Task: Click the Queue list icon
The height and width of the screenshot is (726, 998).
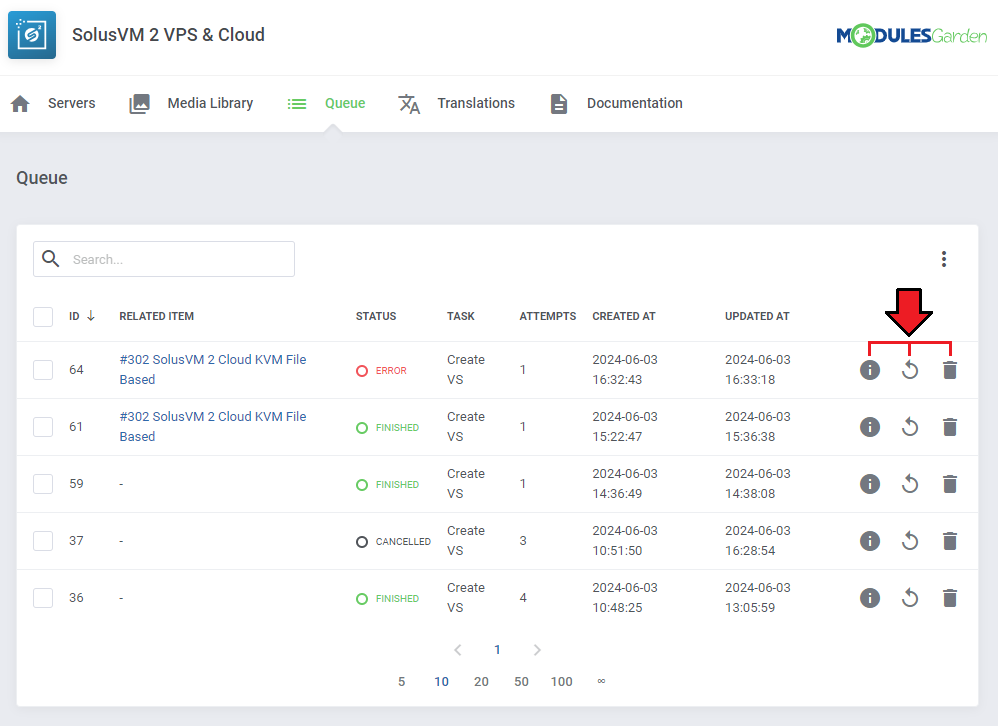Action: tap(297, 104)
